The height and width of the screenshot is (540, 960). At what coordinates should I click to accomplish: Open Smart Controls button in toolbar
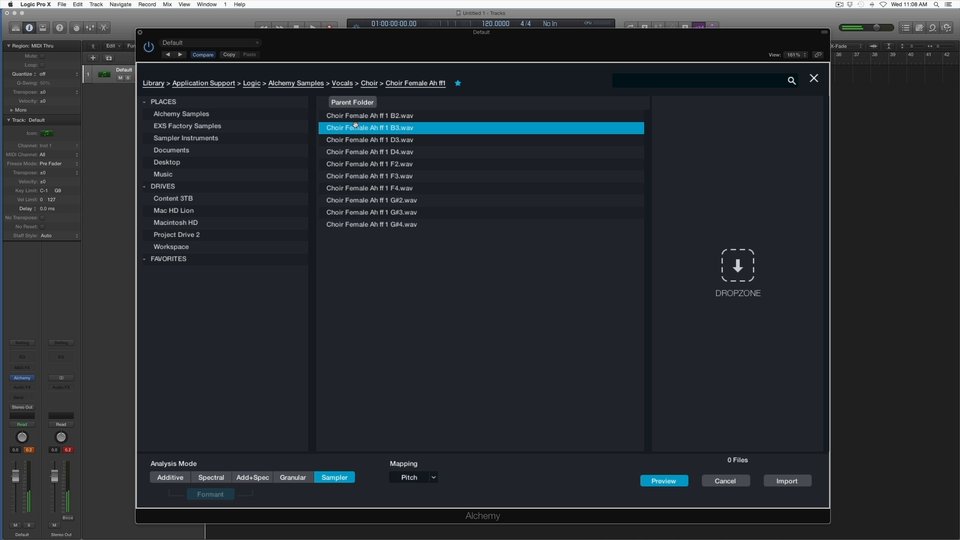coord(76,28)
